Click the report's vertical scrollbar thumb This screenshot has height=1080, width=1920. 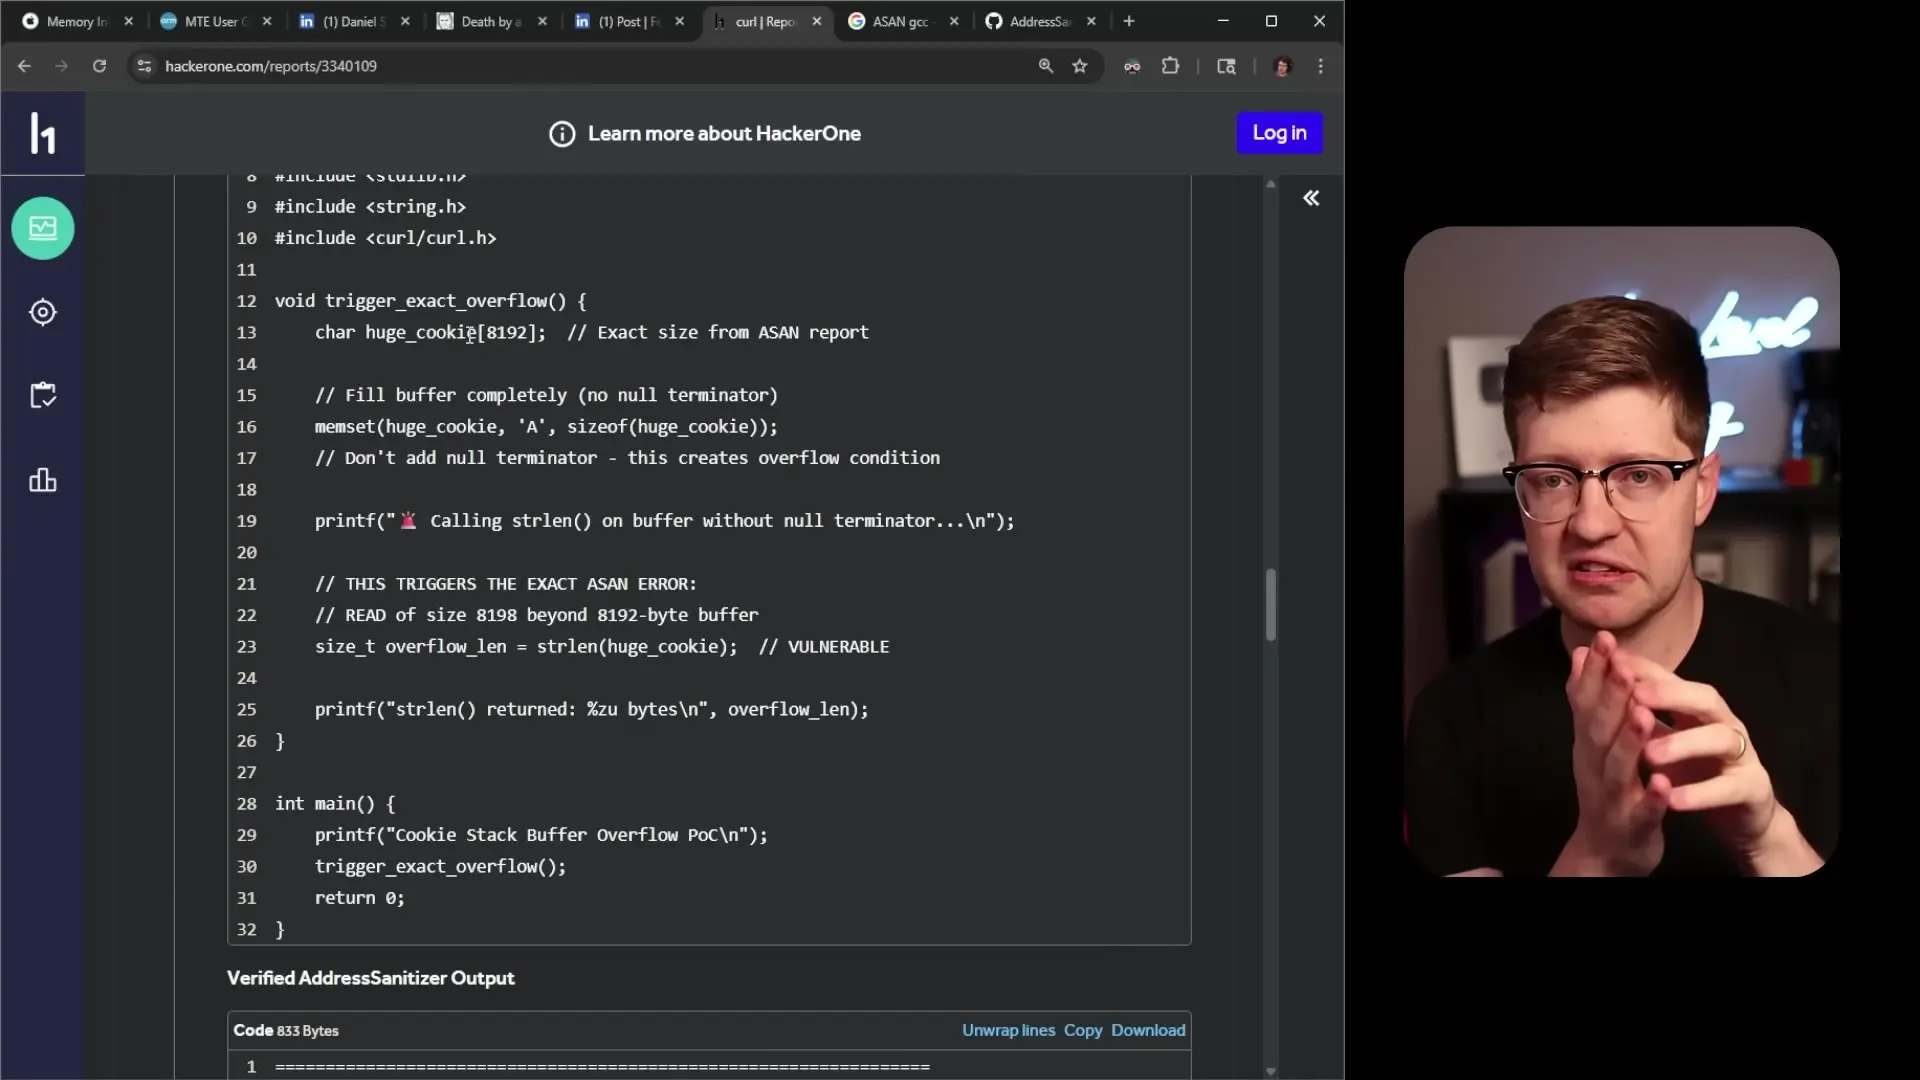pyautogui.click(x=1271, y=605)
